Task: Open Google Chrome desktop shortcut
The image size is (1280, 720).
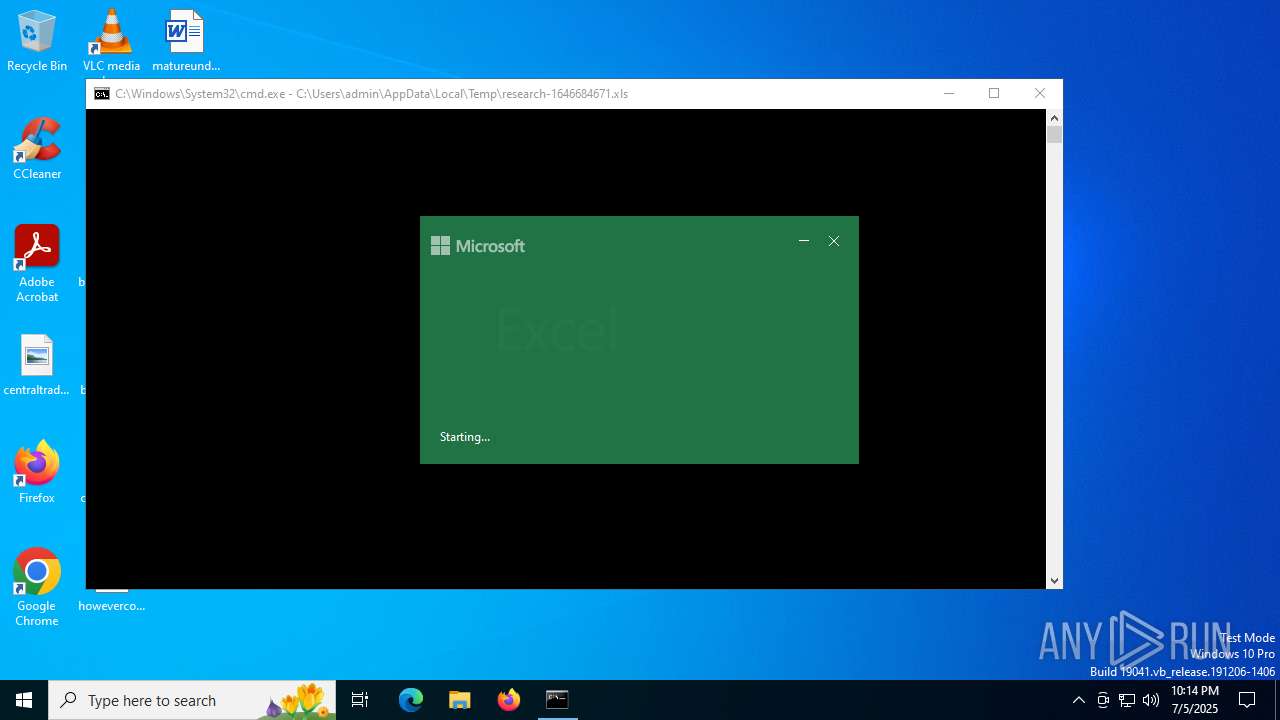Action: coord(37,588)
